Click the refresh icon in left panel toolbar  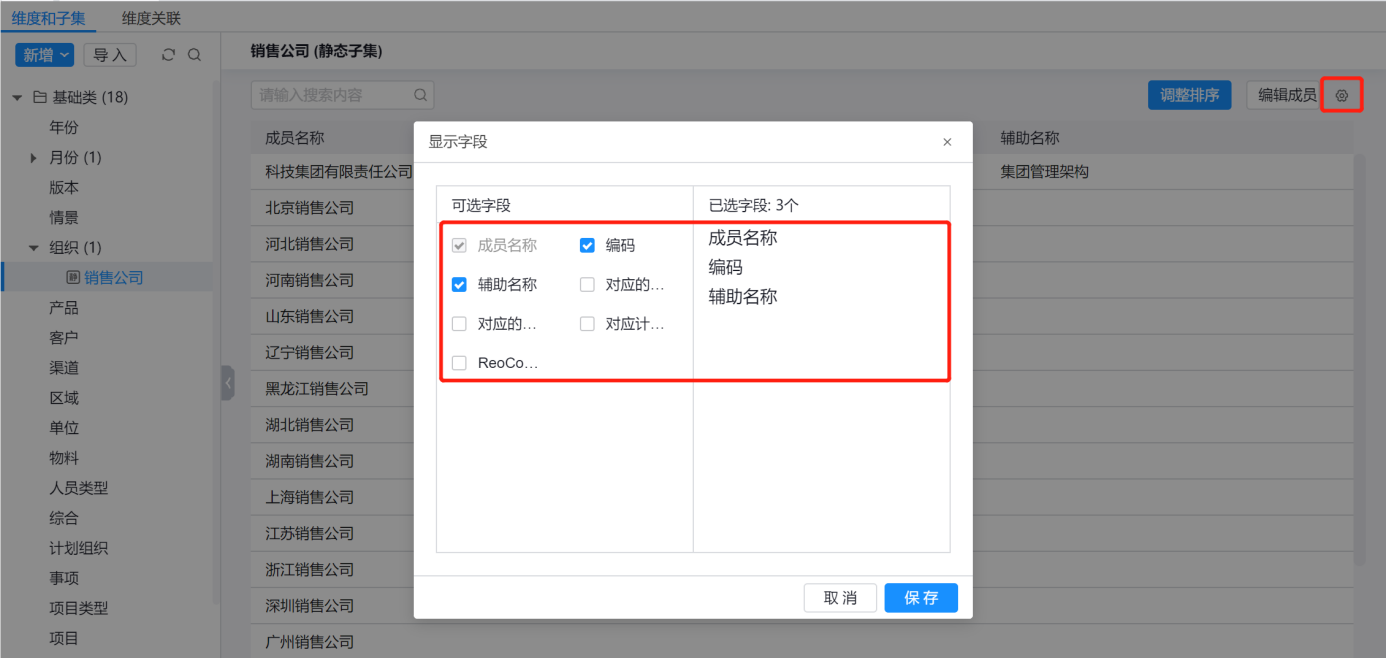pyautogui.click(x=168, y=55)
